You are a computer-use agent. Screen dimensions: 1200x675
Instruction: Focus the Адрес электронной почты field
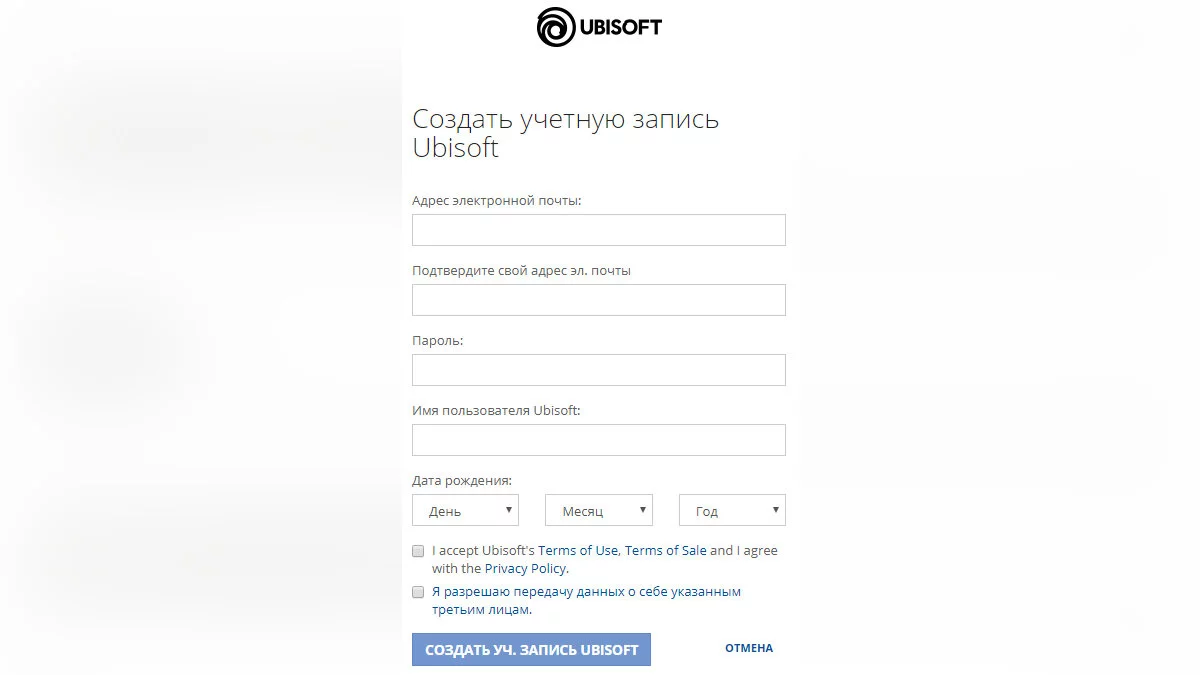(598, 230)
